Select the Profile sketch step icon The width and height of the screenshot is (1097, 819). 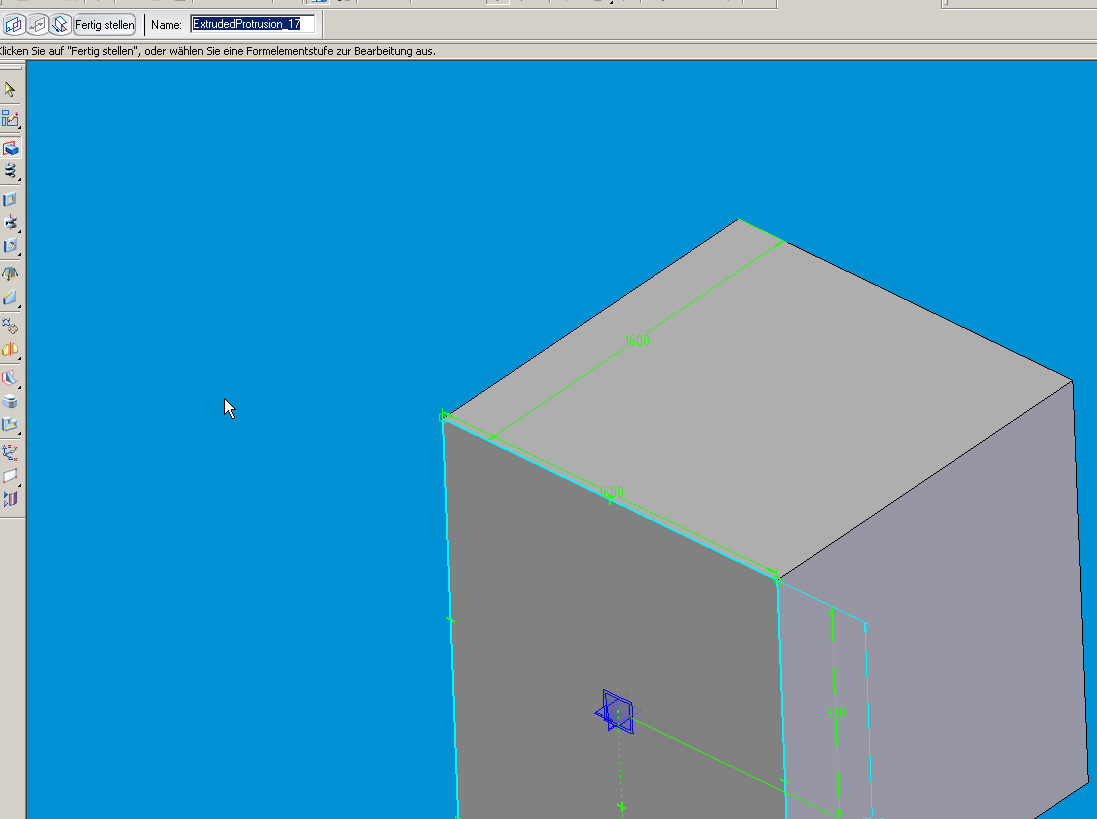(x=37, y=25)
